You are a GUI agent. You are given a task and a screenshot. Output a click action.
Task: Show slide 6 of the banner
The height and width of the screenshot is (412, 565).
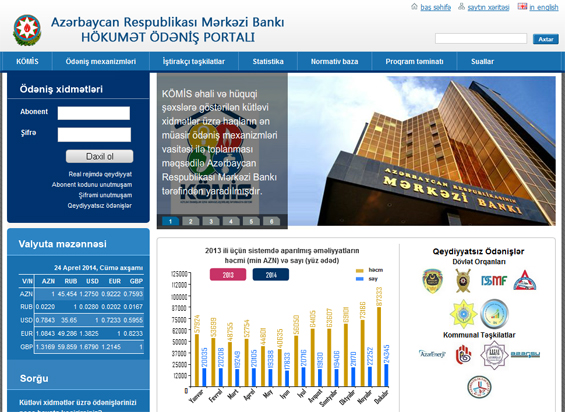pyautogui.click(x=271, y=221)
